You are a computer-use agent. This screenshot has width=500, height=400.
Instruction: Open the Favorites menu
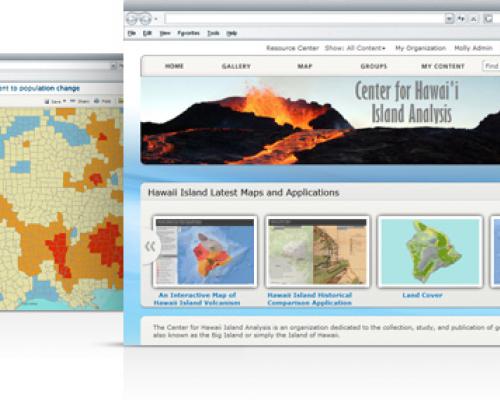[x=188, y=33]
